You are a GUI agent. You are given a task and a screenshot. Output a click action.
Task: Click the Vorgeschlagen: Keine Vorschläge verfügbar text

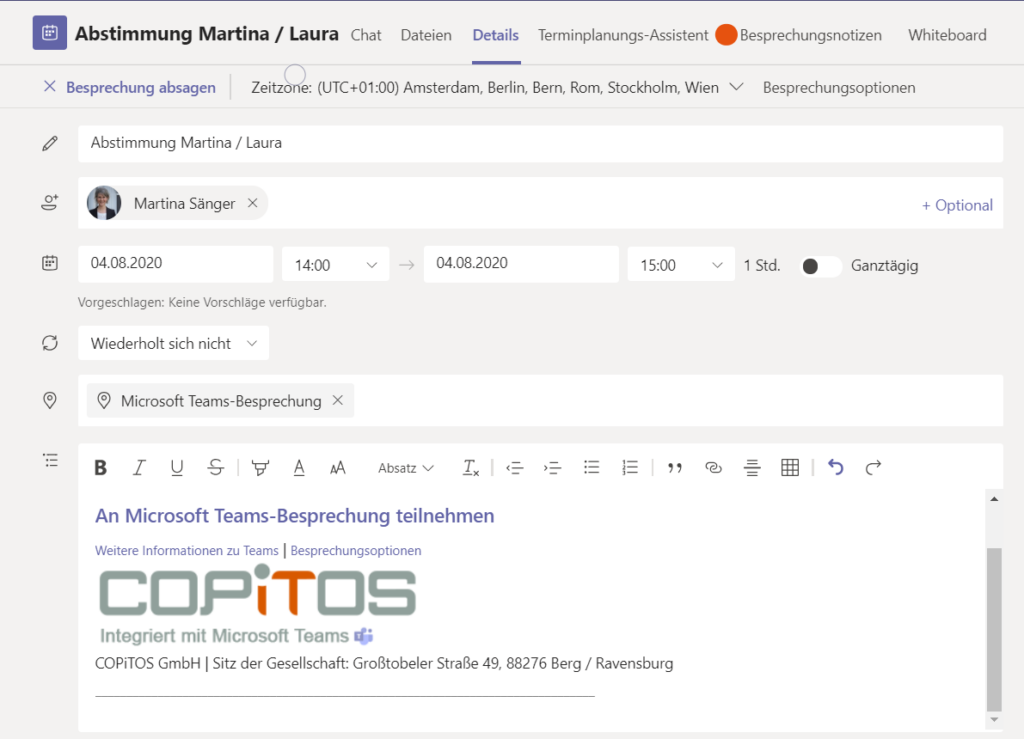click(202, 302)
